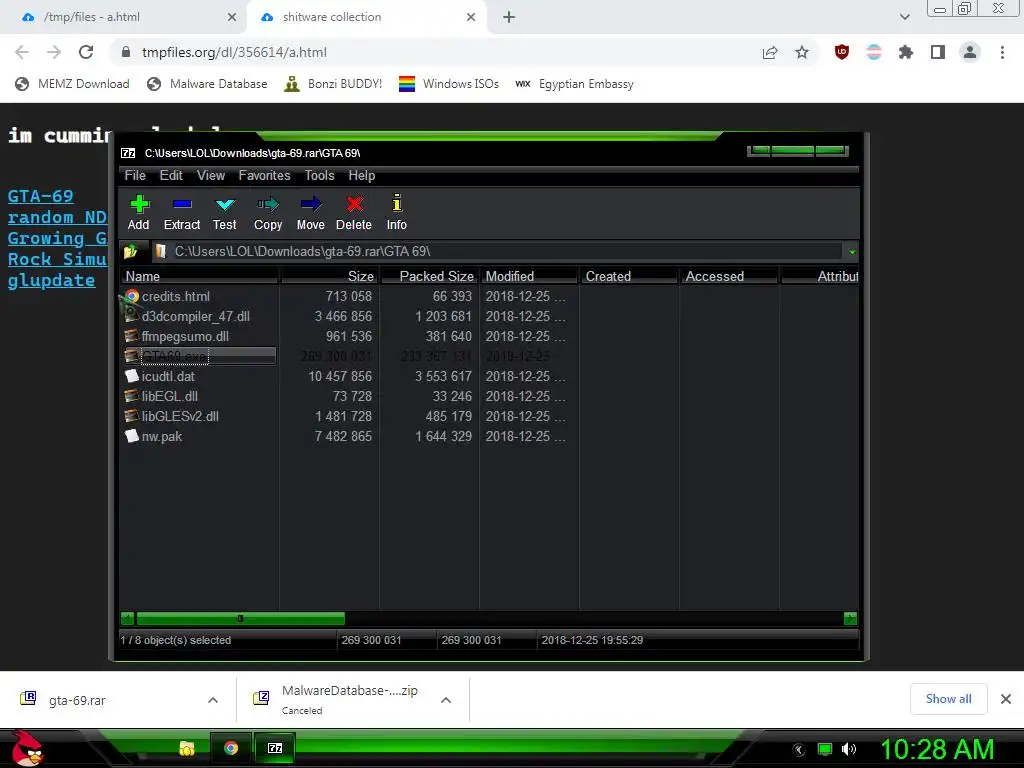The width and height of the screenshot is (1024, 768).
Task: Select credits.html in the file list
Action: pyautogui.click(x=176, y=296)
